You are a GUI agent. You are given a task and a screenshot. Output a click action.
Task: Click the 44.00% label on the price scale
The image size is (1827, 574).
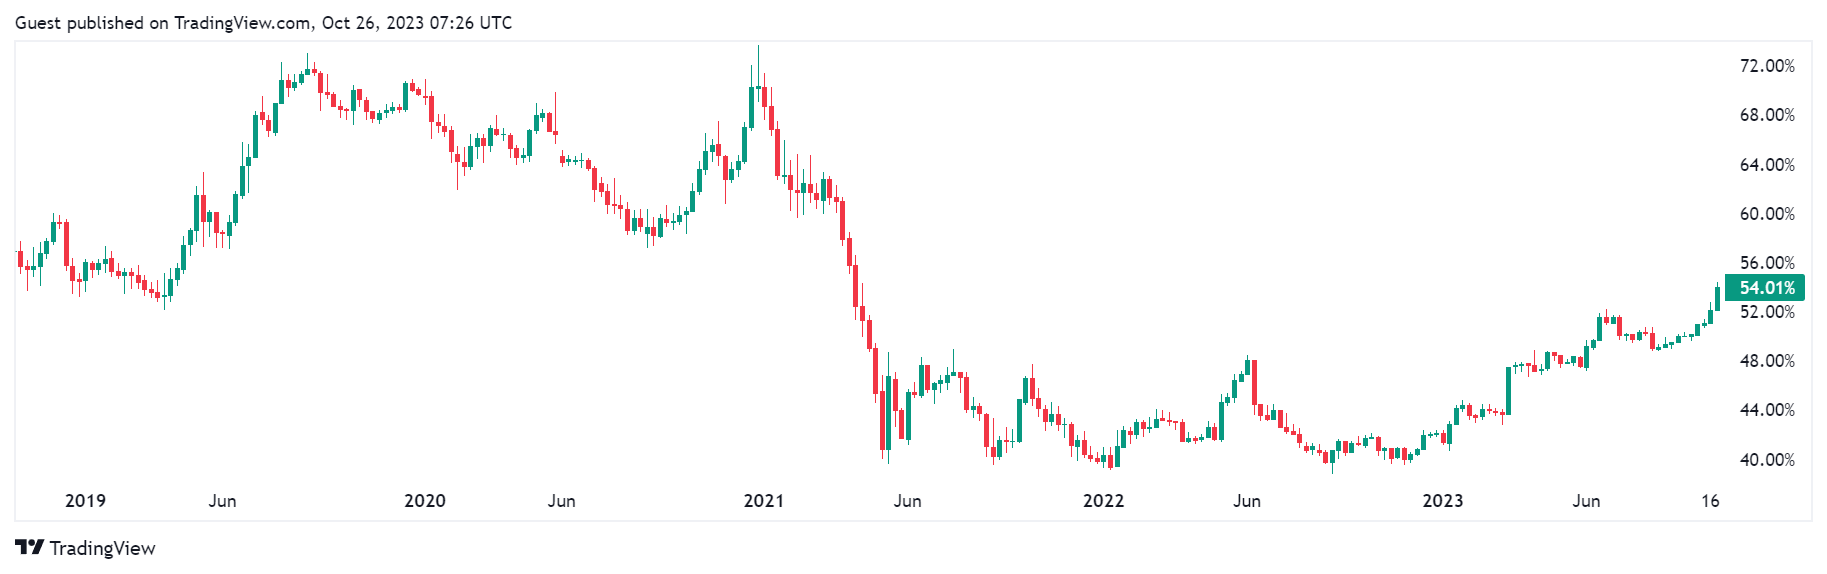(x=1767, y=410)
